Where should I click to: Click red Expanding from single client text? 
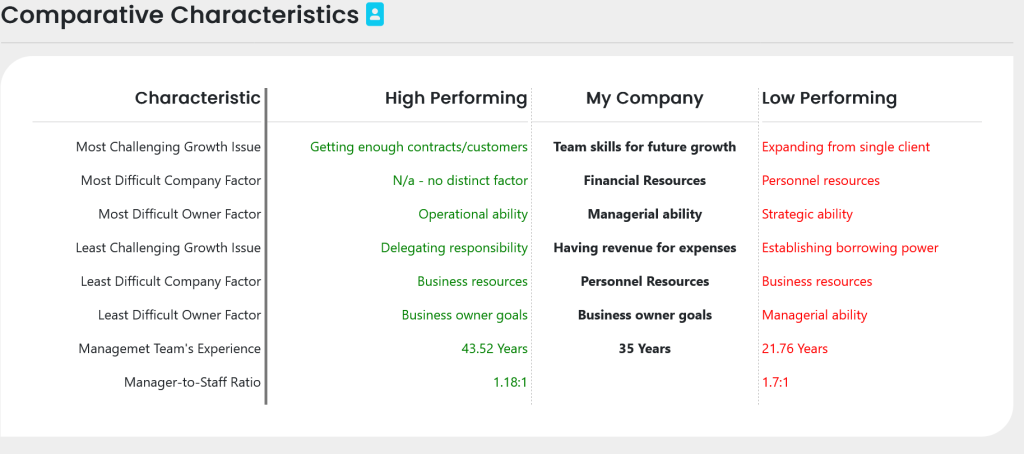tap(846, 147)
